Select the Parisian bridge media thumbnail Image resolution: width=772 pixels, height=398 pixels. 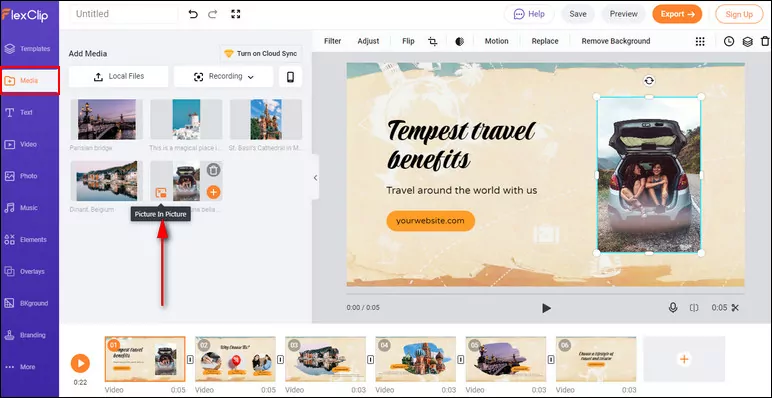106,120
